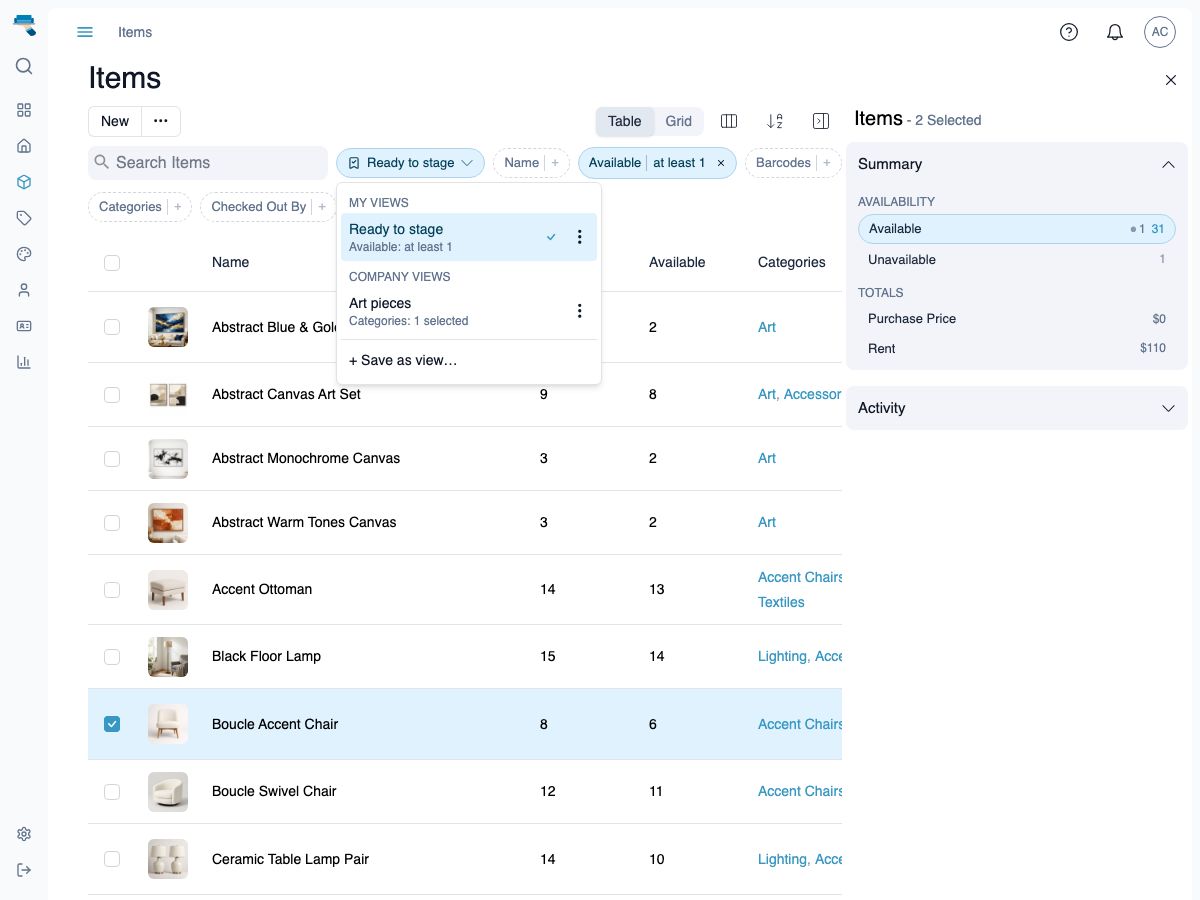Toggle the select-all header checkbox
The image size is (1200, 900).
click(112, 262)
